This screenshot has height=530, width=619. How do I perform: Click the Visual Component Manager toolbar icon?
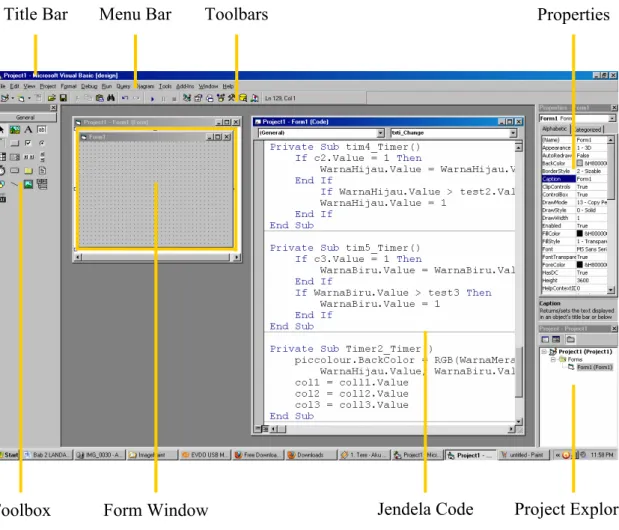[x=255, y=98]
